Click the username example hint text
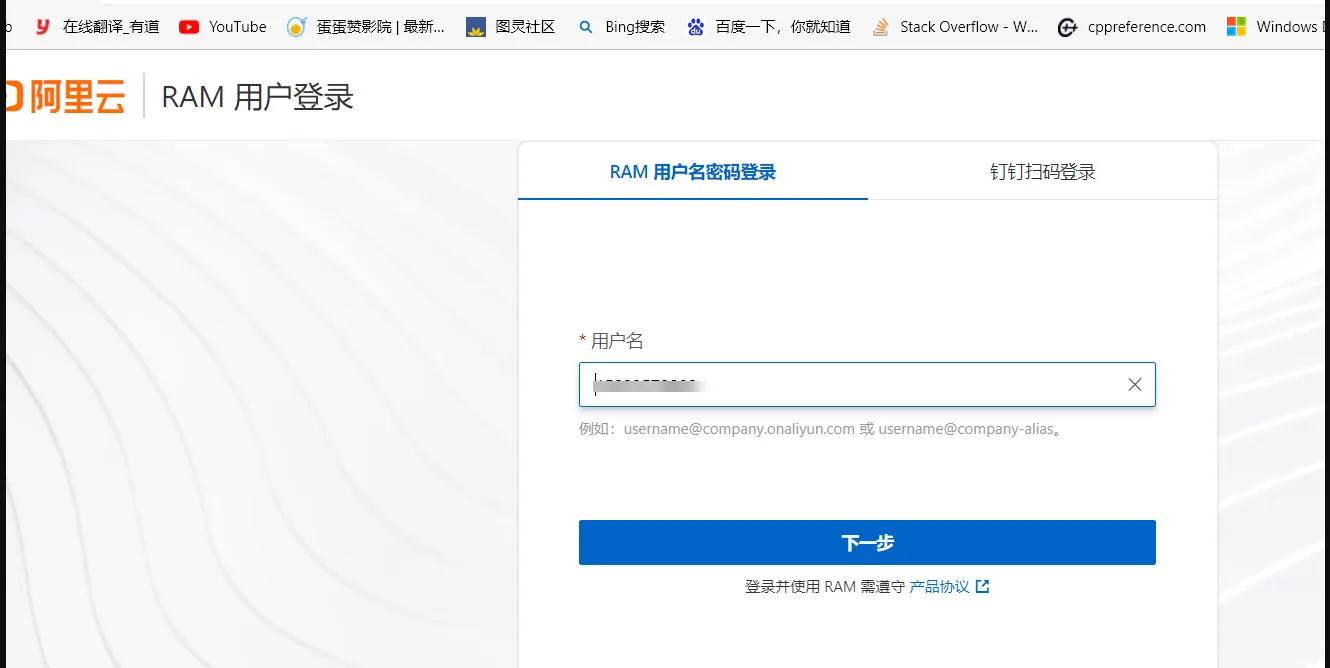Image resolution: width=1330 pixels, height=668 pixels. click(820, 429)
